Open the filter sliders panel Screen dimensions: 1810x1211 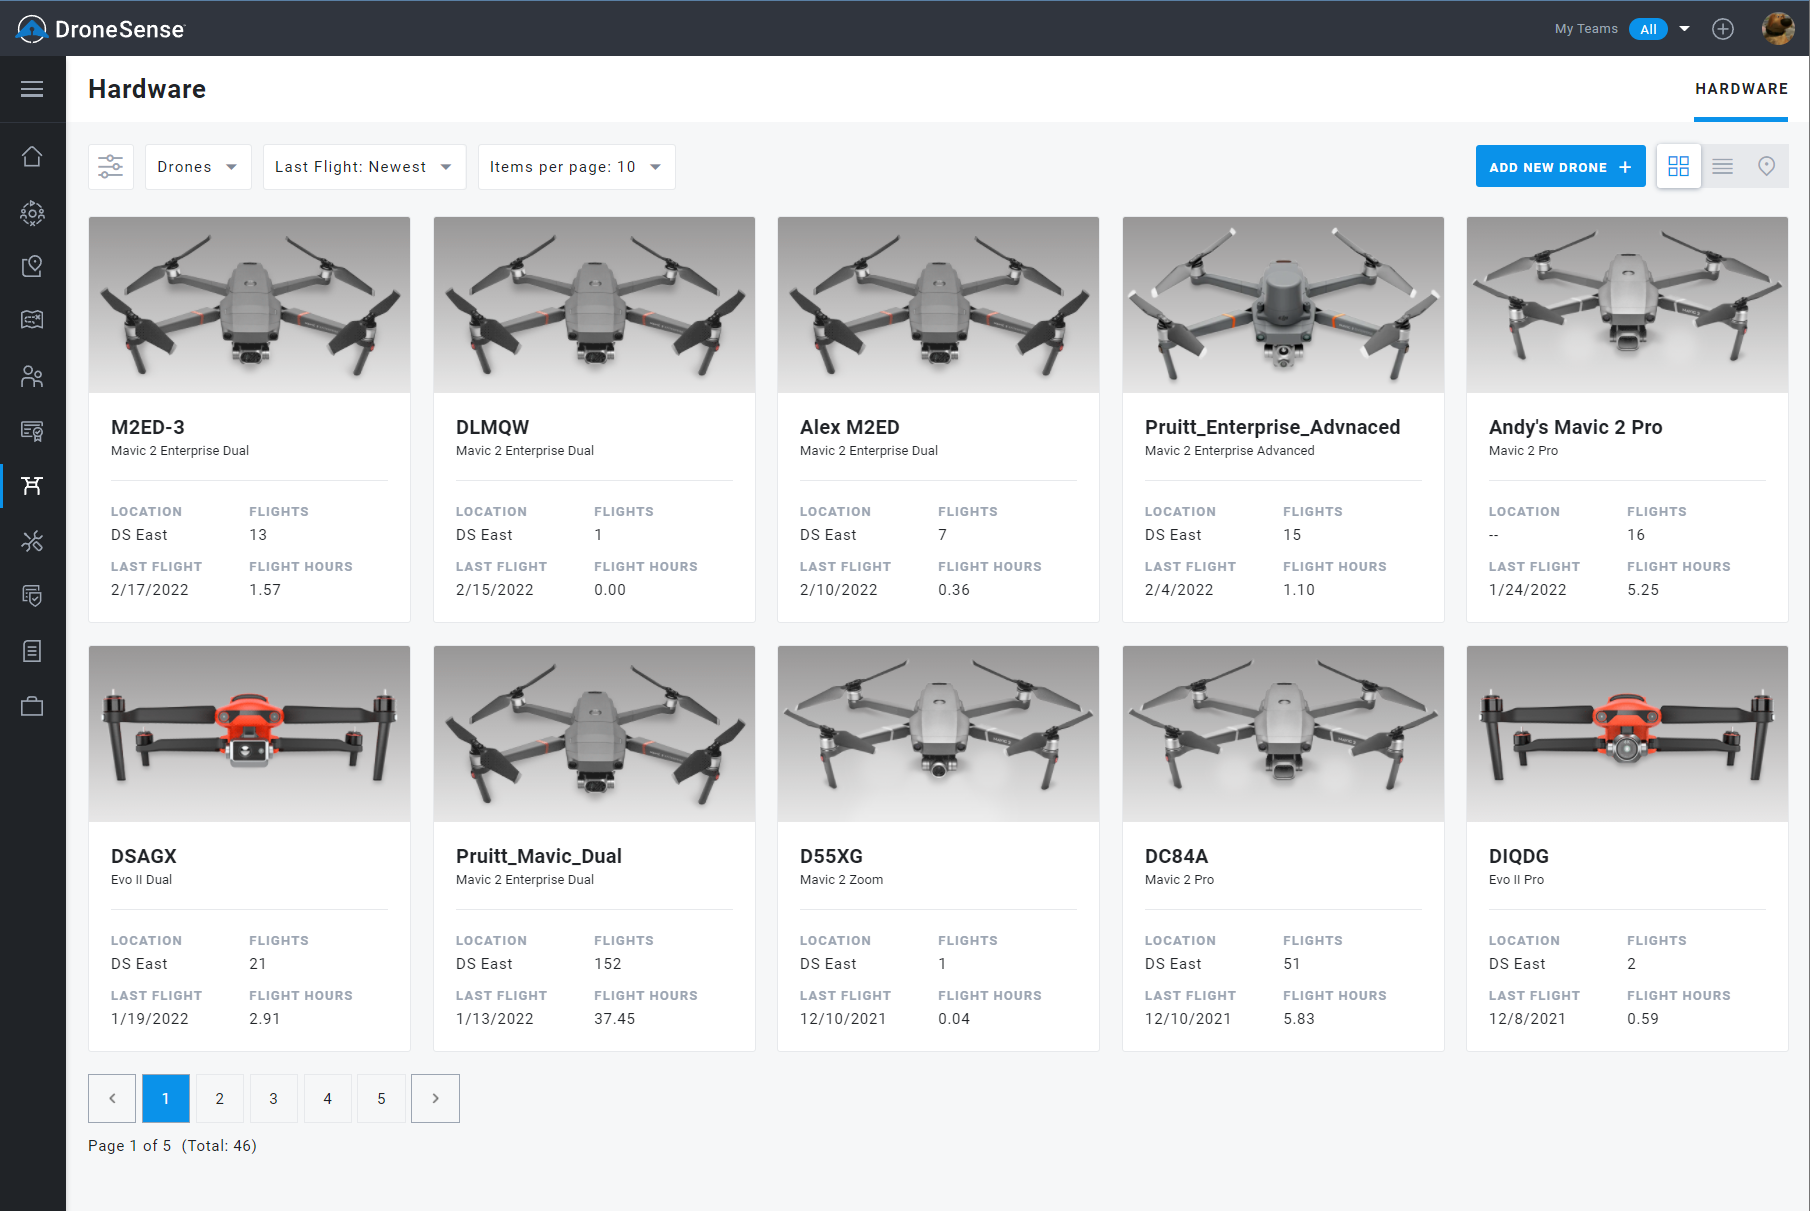(x=111, y=167)
